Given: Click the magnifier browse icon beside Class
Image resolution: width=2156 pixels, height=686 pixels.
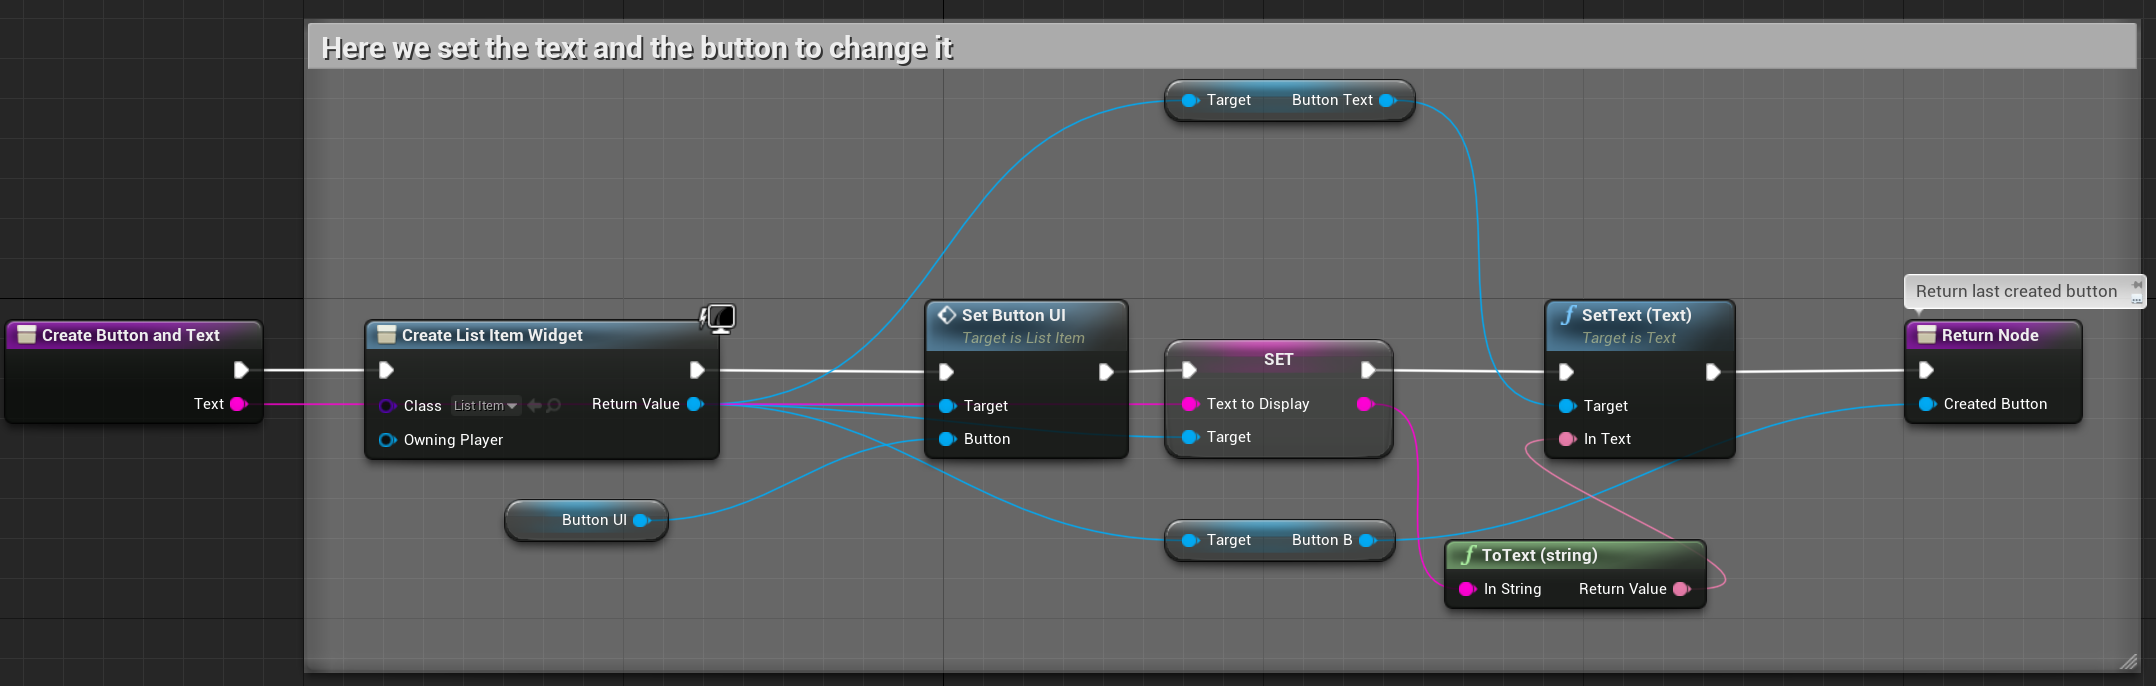Looking at the screenshot, I should (x=554, y=405).
